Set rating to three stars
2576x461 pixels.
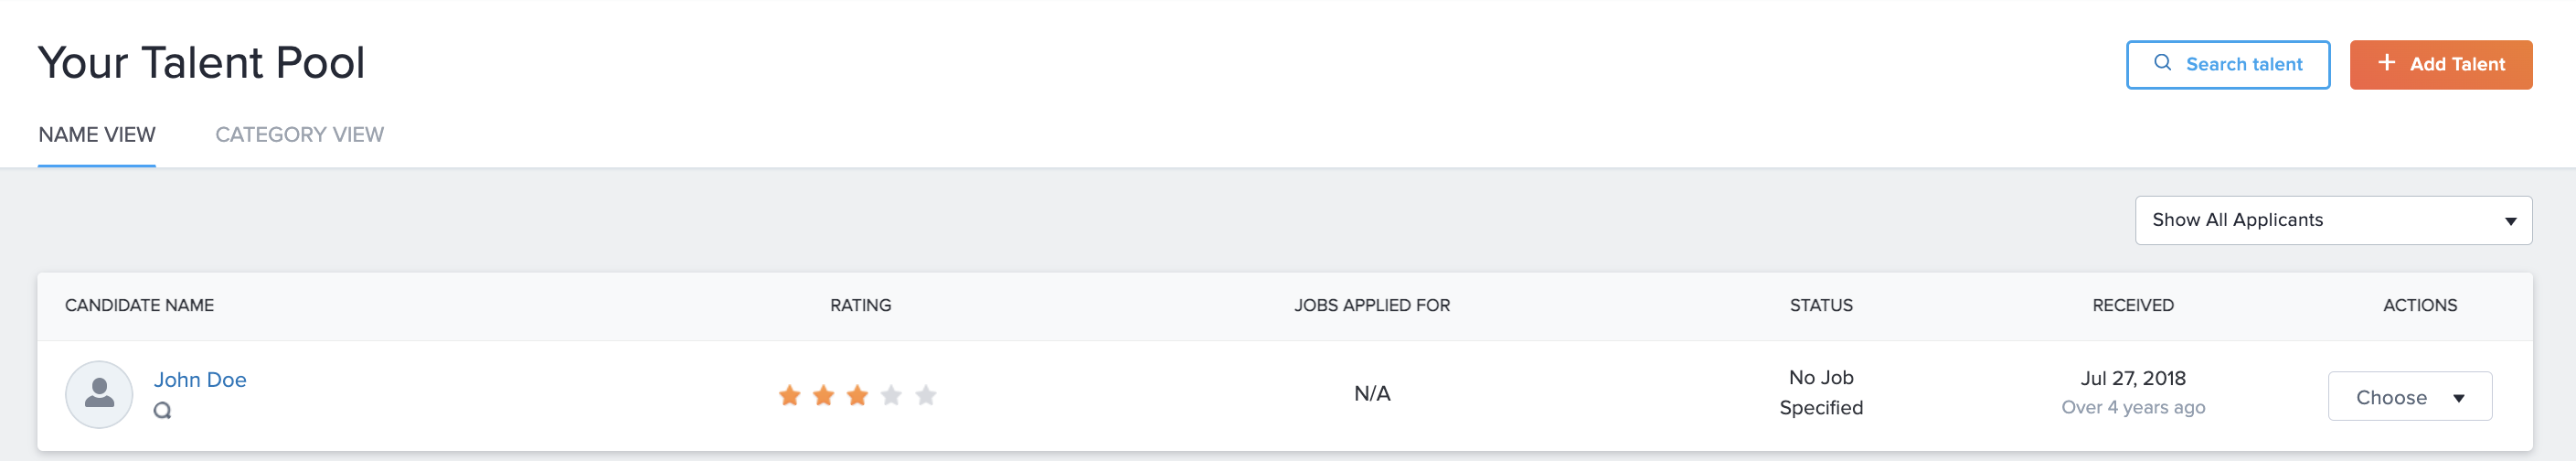[x=858, y=396]
